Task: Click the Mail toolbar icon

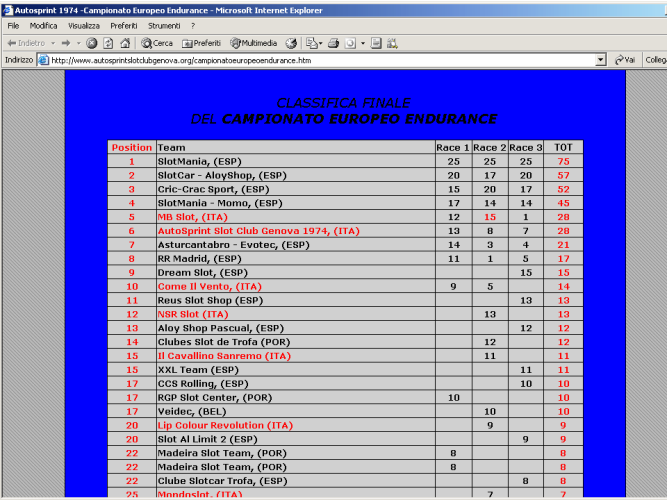Action: 311,43
